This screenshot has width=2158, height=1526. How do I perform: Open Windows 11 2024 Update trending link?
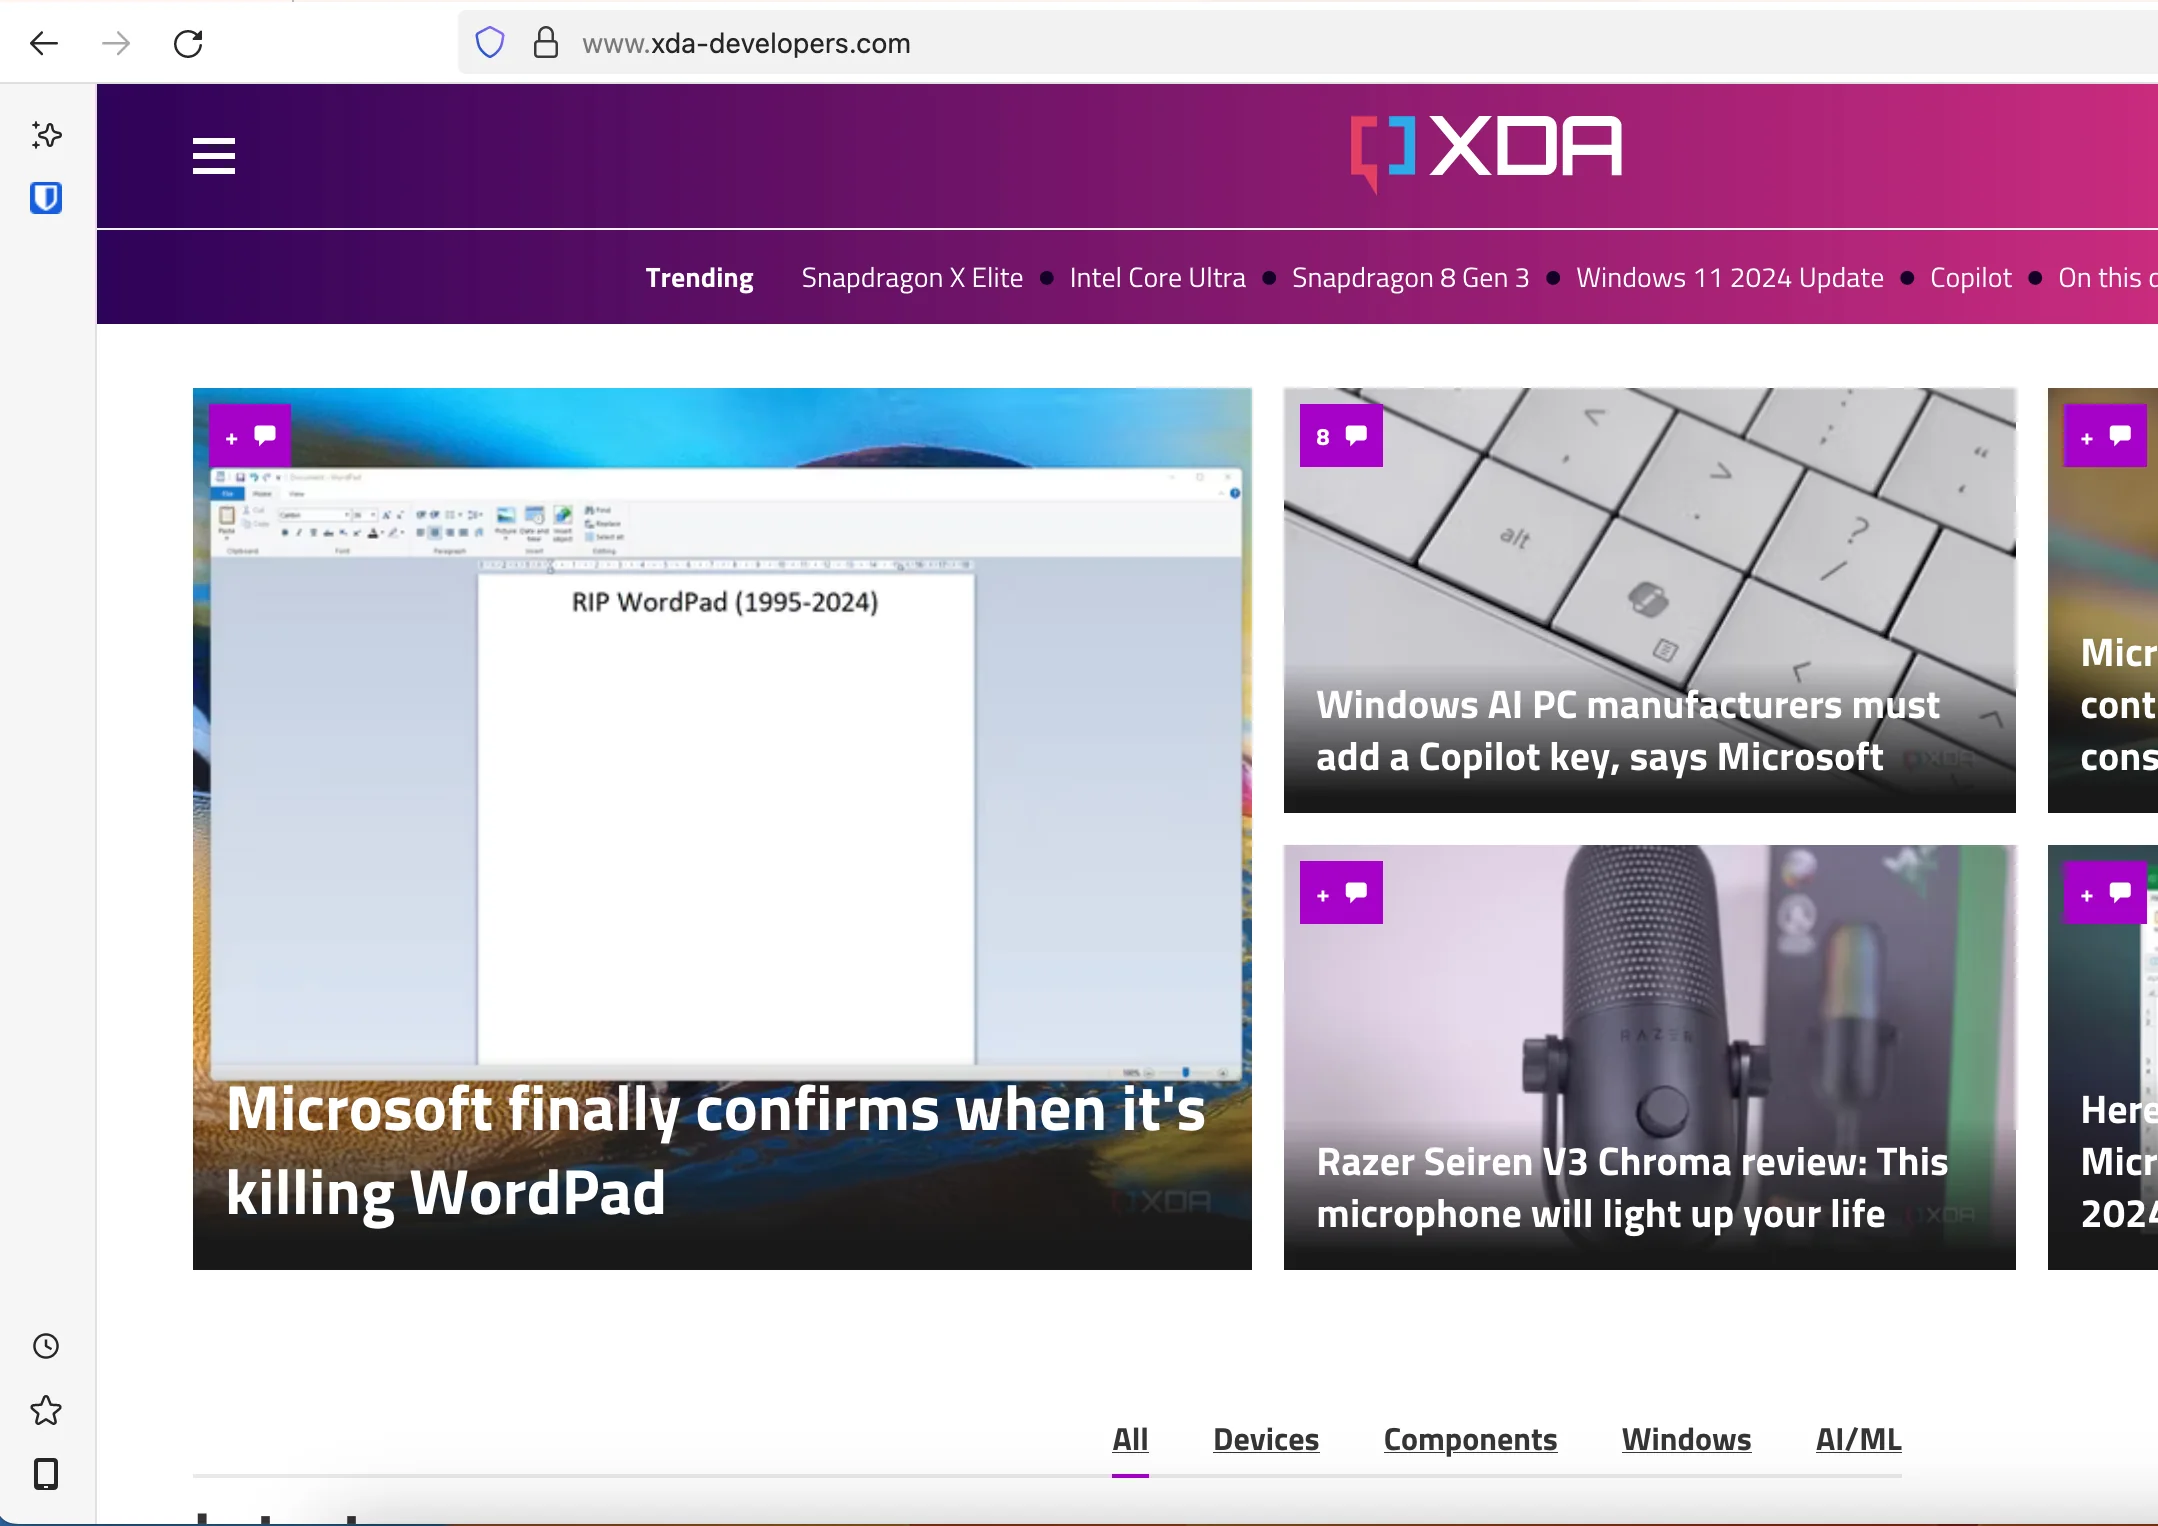coord(1729,278)
